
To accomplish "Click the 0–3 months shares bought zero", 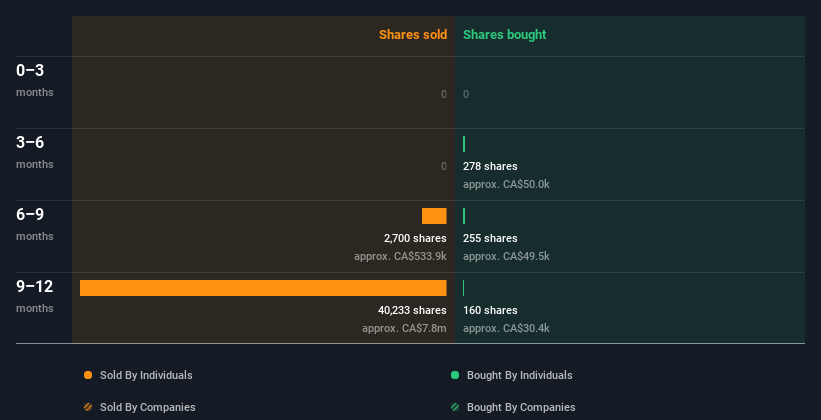I will pyautogui.click(x=466, y=94).
